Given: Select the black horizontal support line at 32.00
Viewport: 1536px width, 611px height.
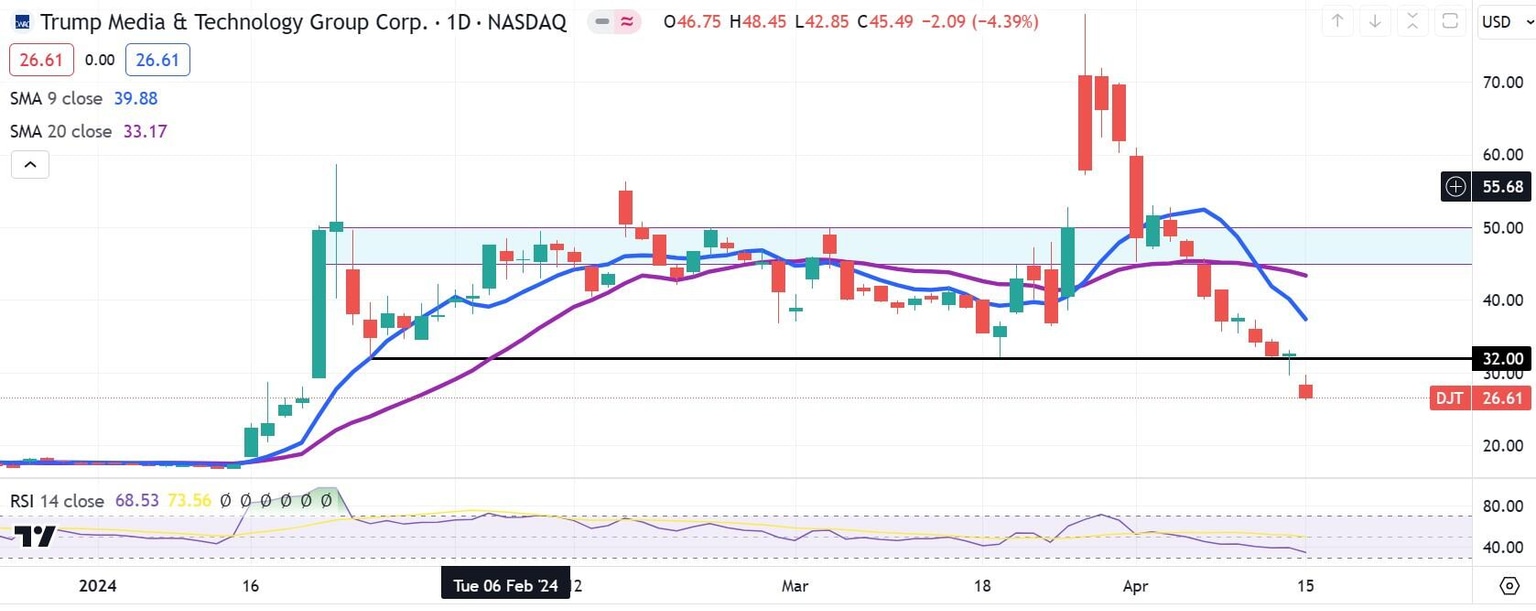Looking at the screenshot, I should click(920, 358).
